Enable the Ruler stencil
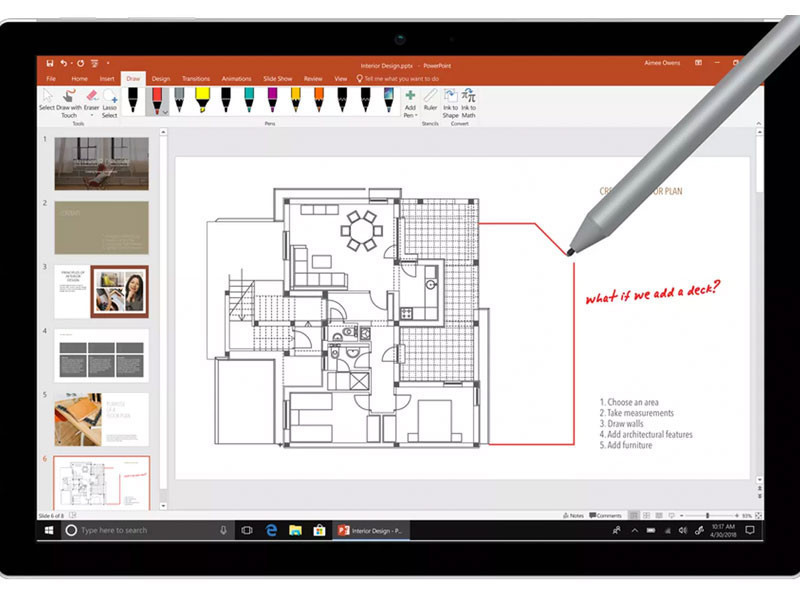Image resolution: width=800 pixels, height=600 pixels. (x=430, y=102)
